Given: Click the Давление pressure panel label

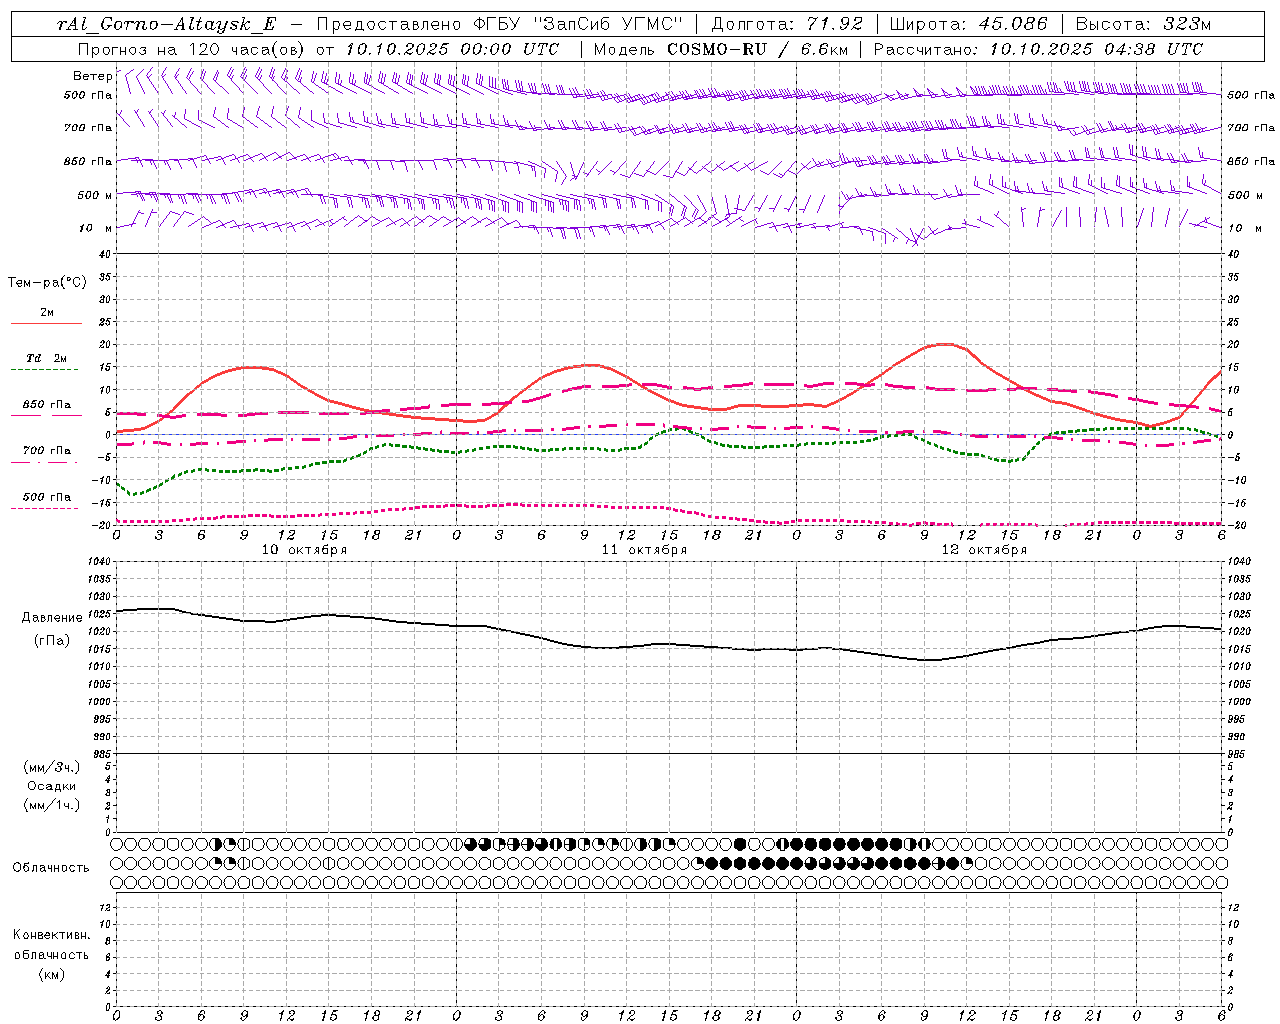Looking at the screenshot, I should point(52,618).
